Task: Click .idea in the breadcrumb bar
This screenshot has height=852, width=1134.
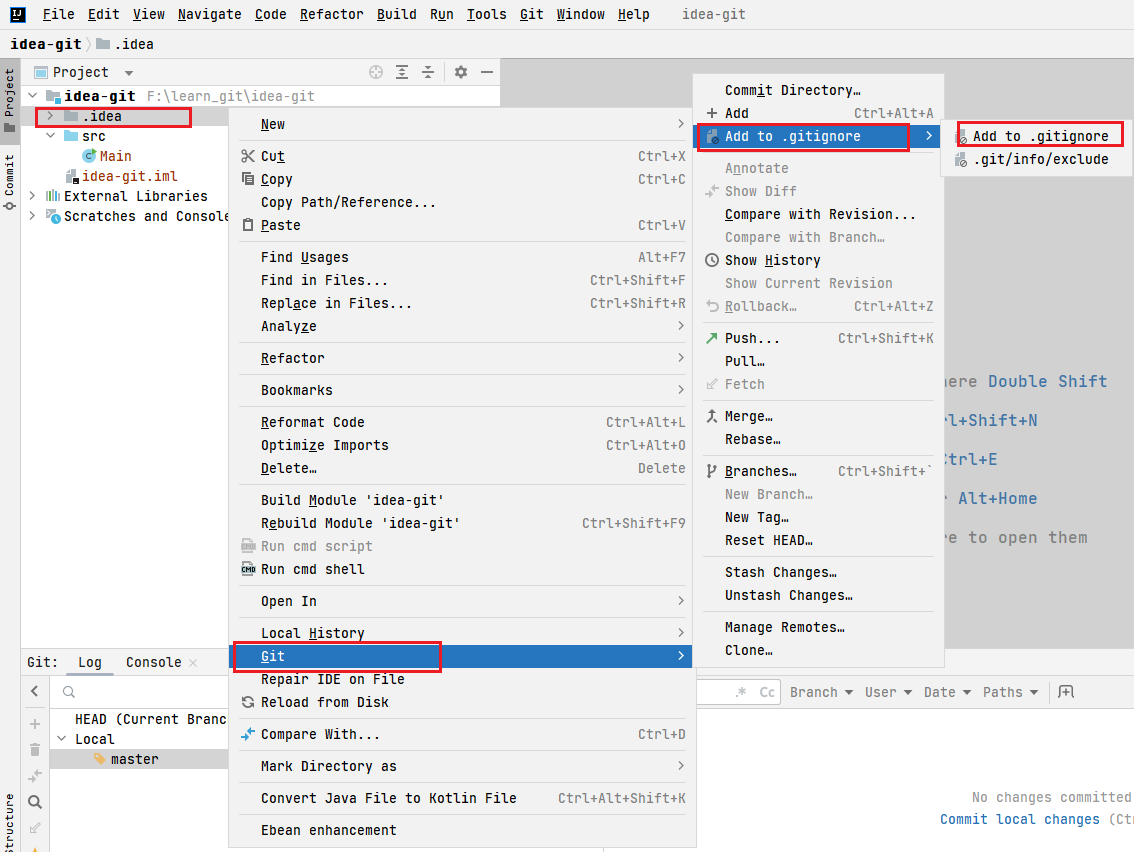Action: 125,44
